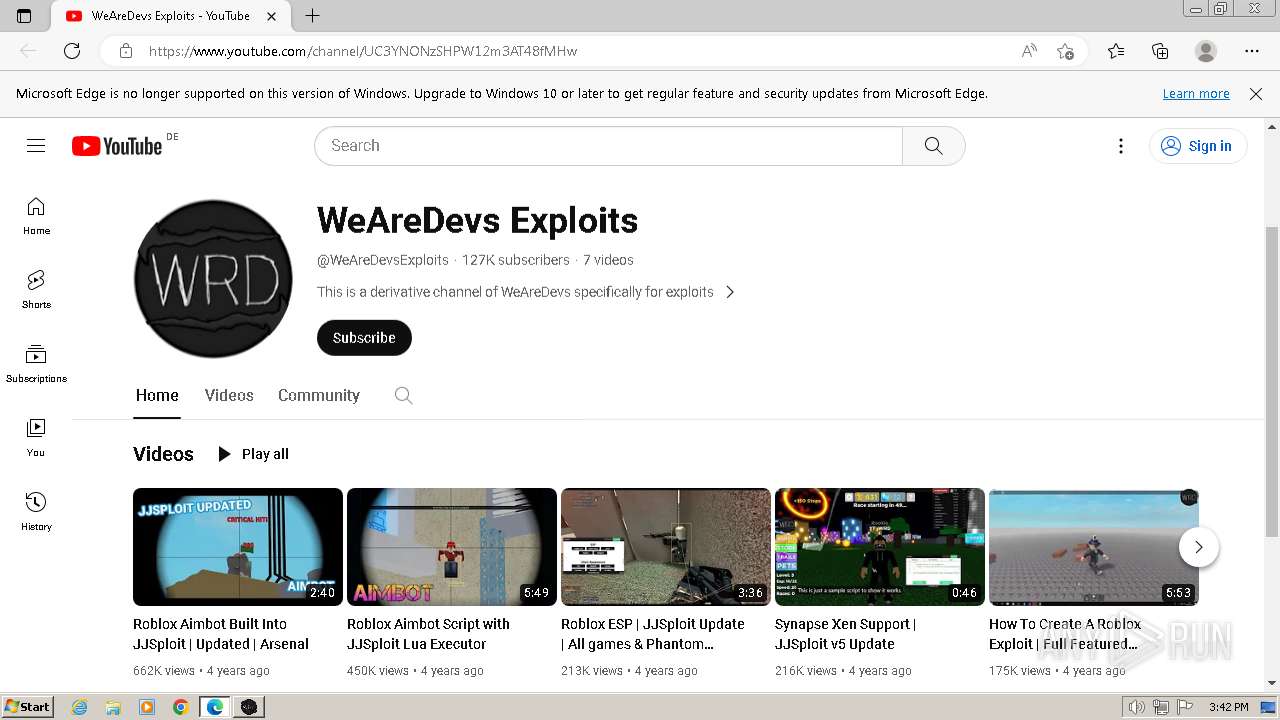Open the Windows Start menu
This screenshot has width=1280, height=720.
tap(27, 707)
